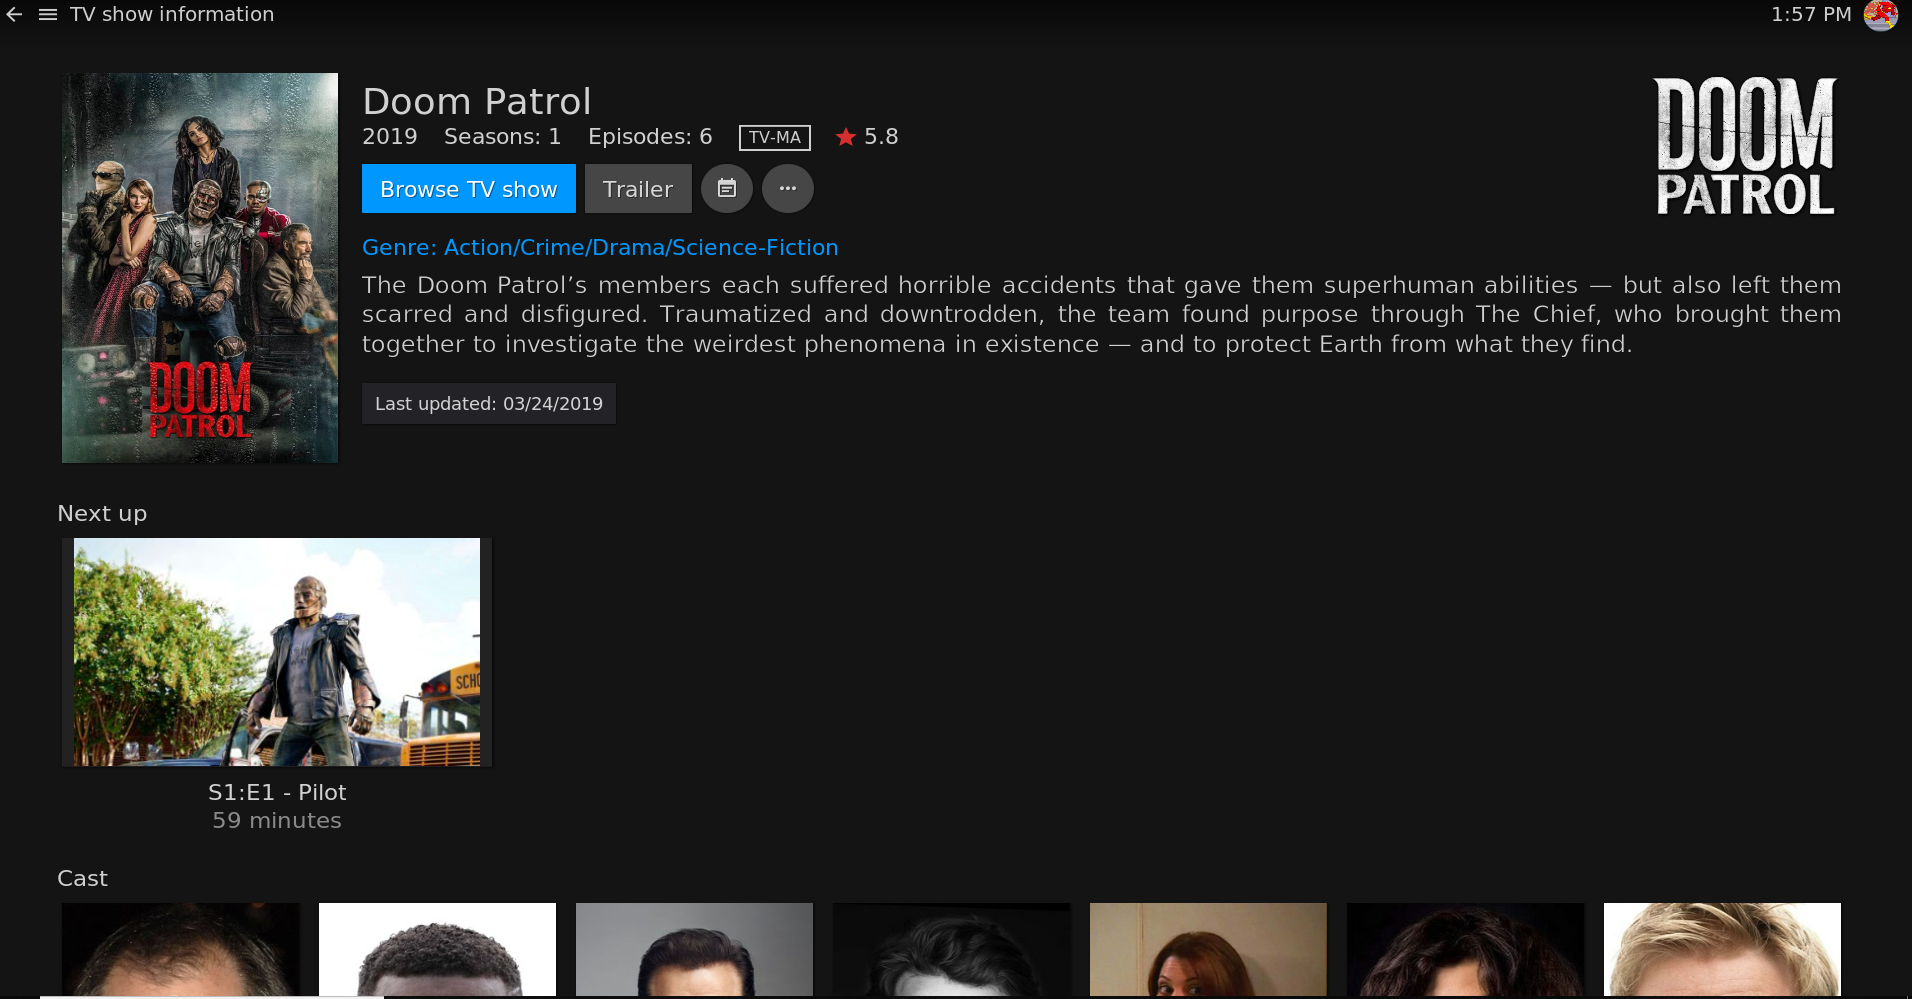
Task: Click the '59 minutes' duration text
Action: 277,820
